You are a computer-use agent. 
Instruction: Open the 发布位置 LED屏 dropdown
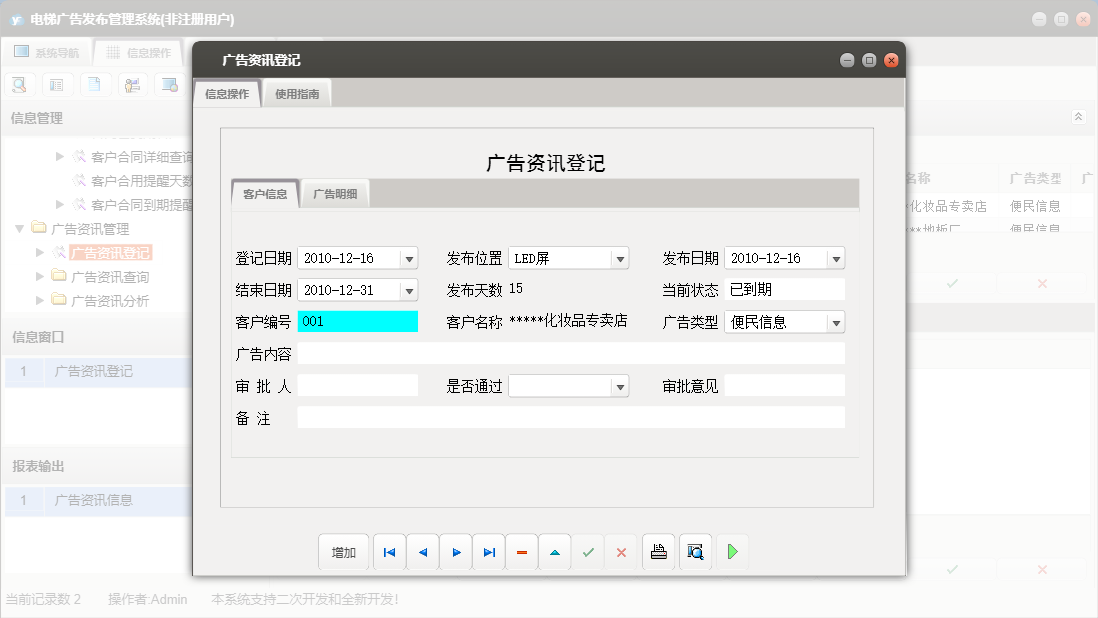tap(621, 257)
